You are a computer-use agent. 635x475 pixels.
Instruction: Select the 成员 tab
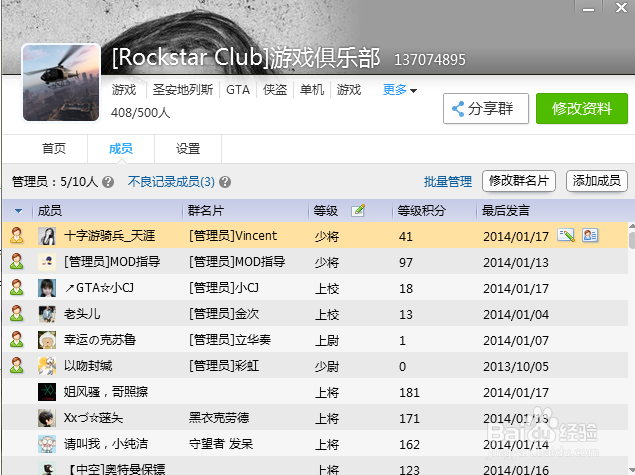121,149
